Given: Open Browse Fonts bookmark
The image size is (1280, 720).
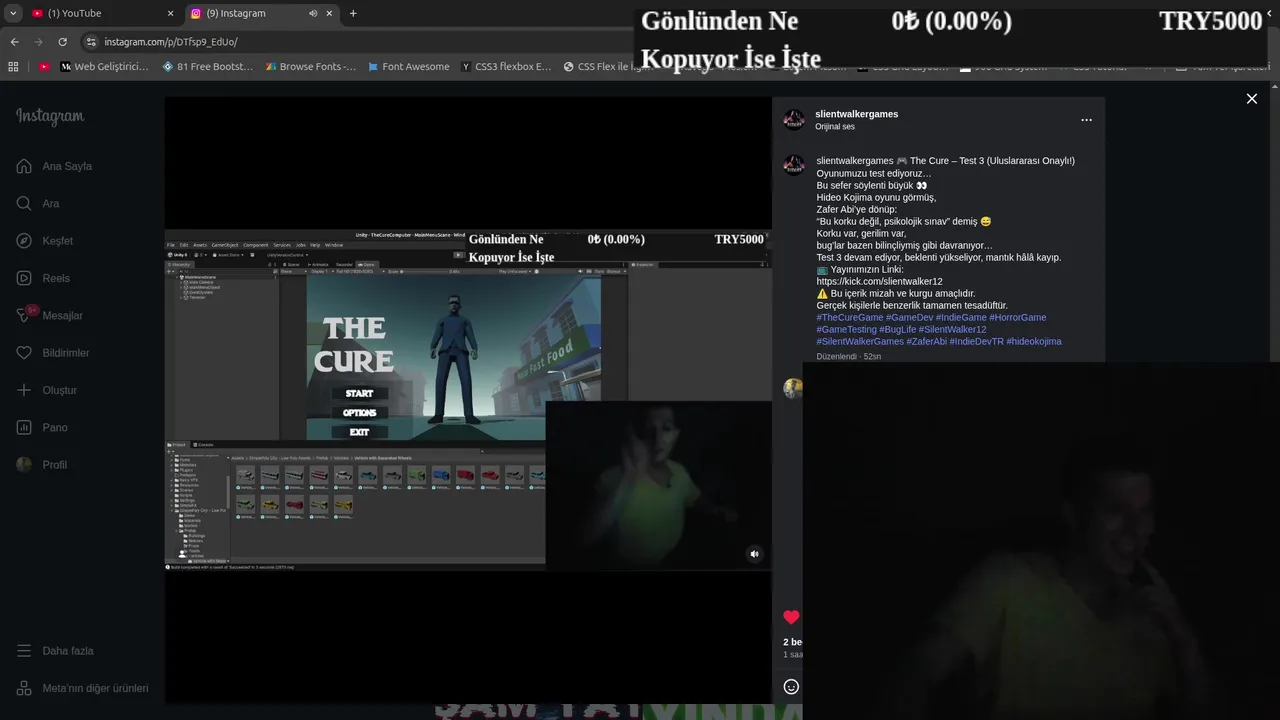Looking at the screenshot, I should click(310, 67).
